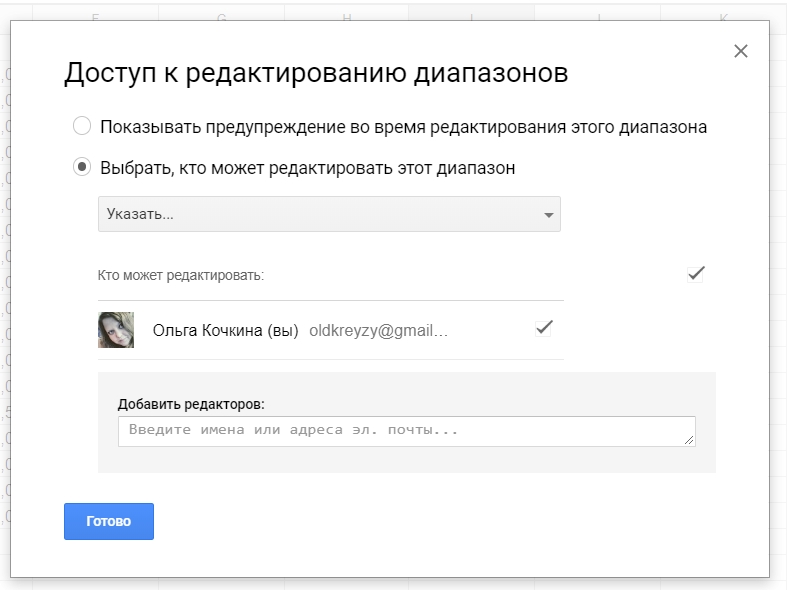Viewport: 787px width, 590px height.
Task: Click column K header behind the dialog
Action: [x=723, y=16]
